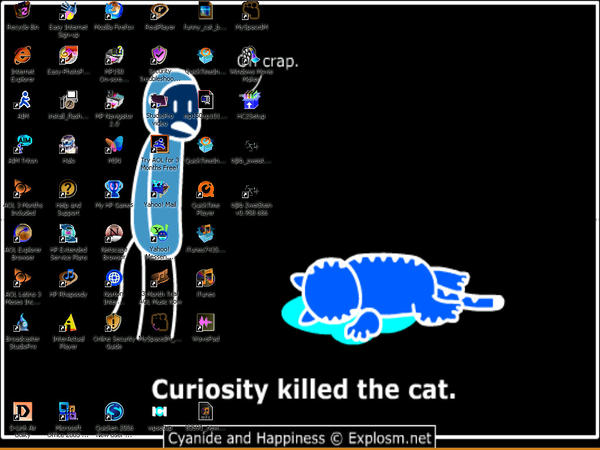Open the HP1180 On-screen guide icon

(x=114, y=55)
